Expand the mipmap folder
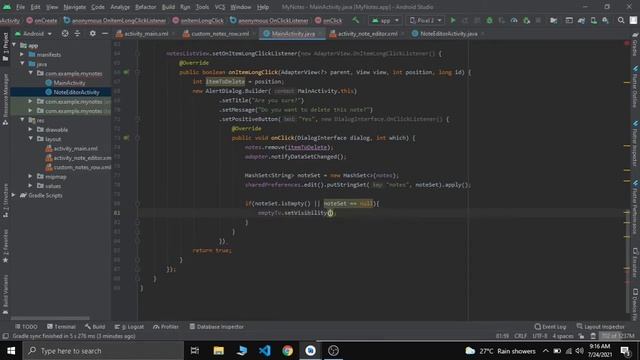The width and height of the screenshot is (640, 360). (31, 176)
